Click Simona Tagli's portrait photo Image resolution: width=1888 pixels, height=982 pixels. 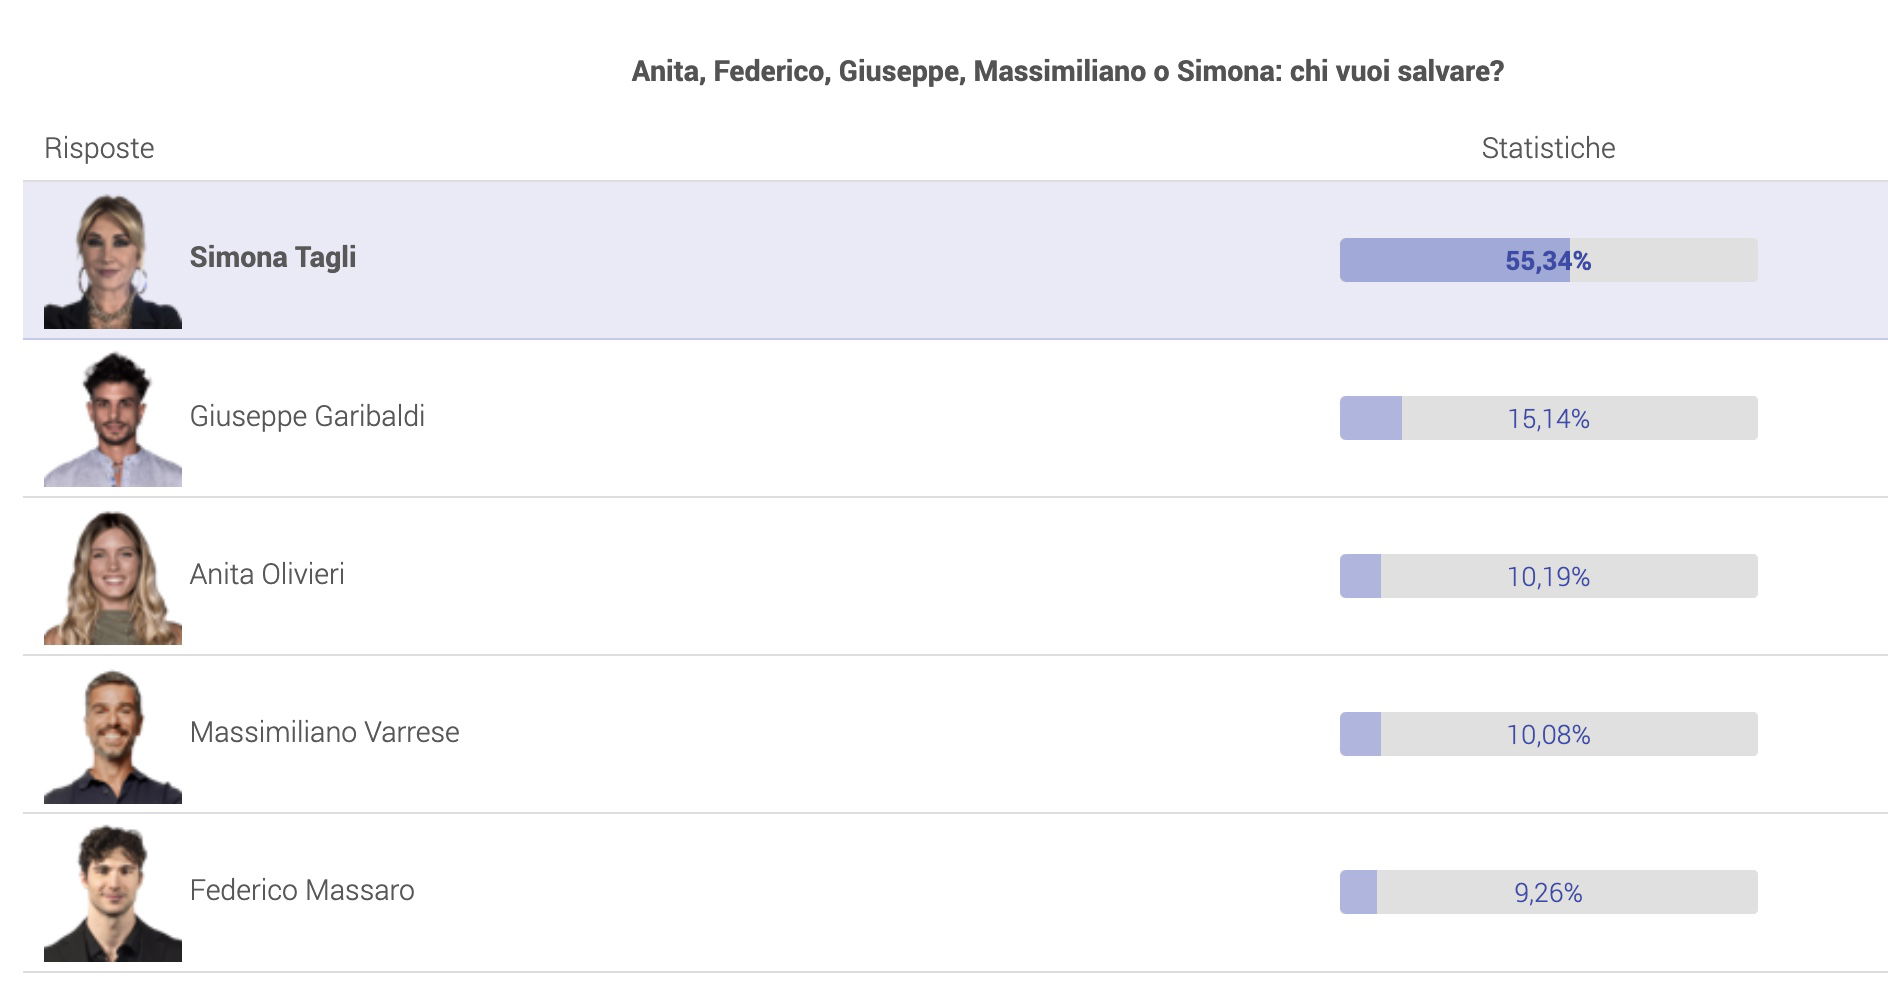(113, 260)
